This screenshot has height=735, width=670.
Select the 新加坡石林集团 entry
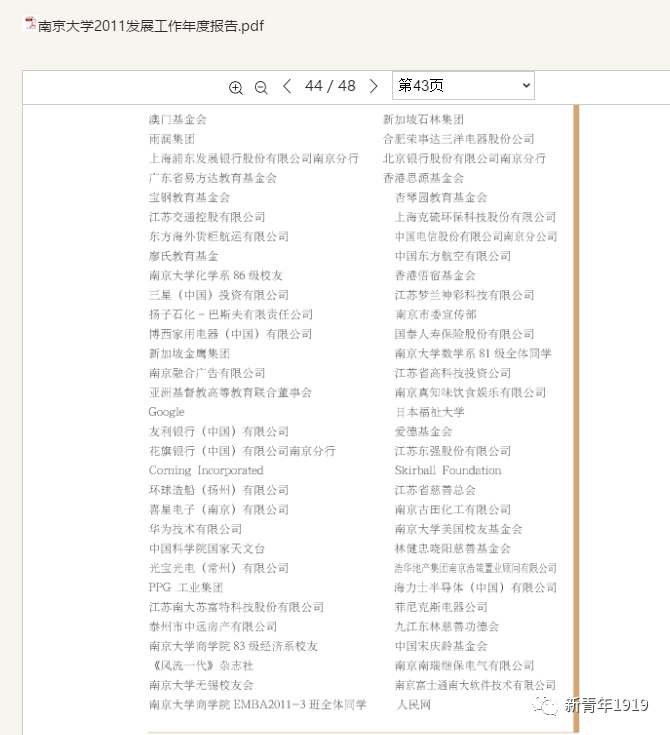[423, 120]
